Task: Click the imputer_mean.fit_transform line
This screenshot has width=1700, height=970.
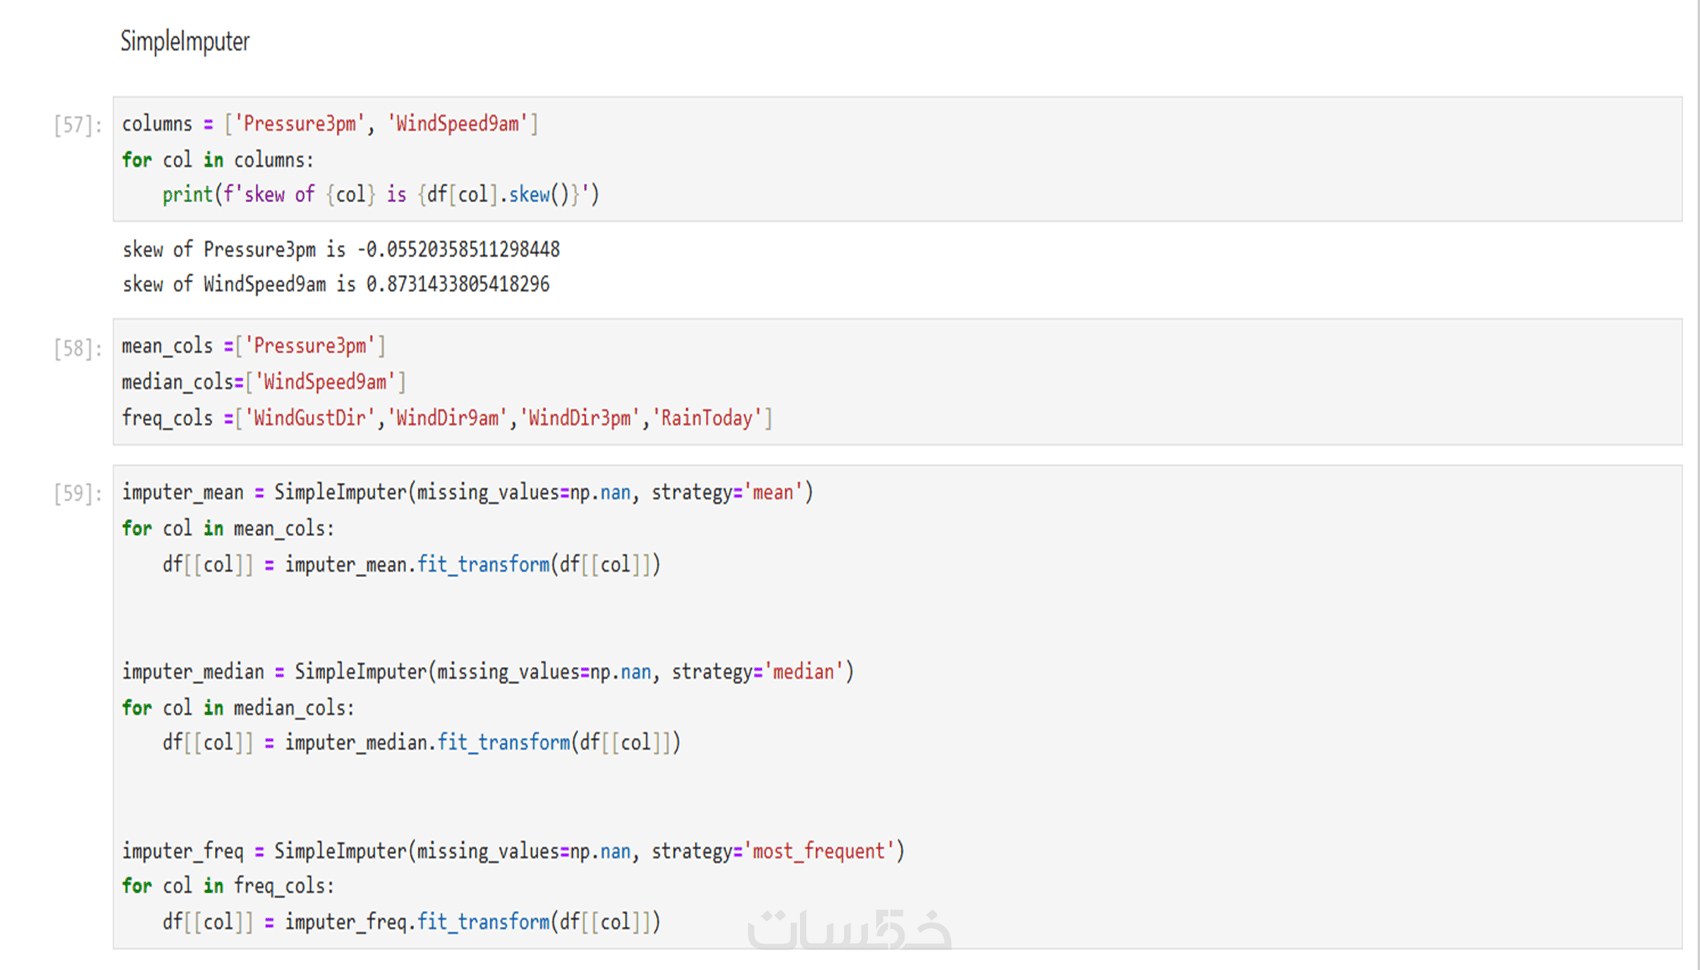Action: (411, 565)
